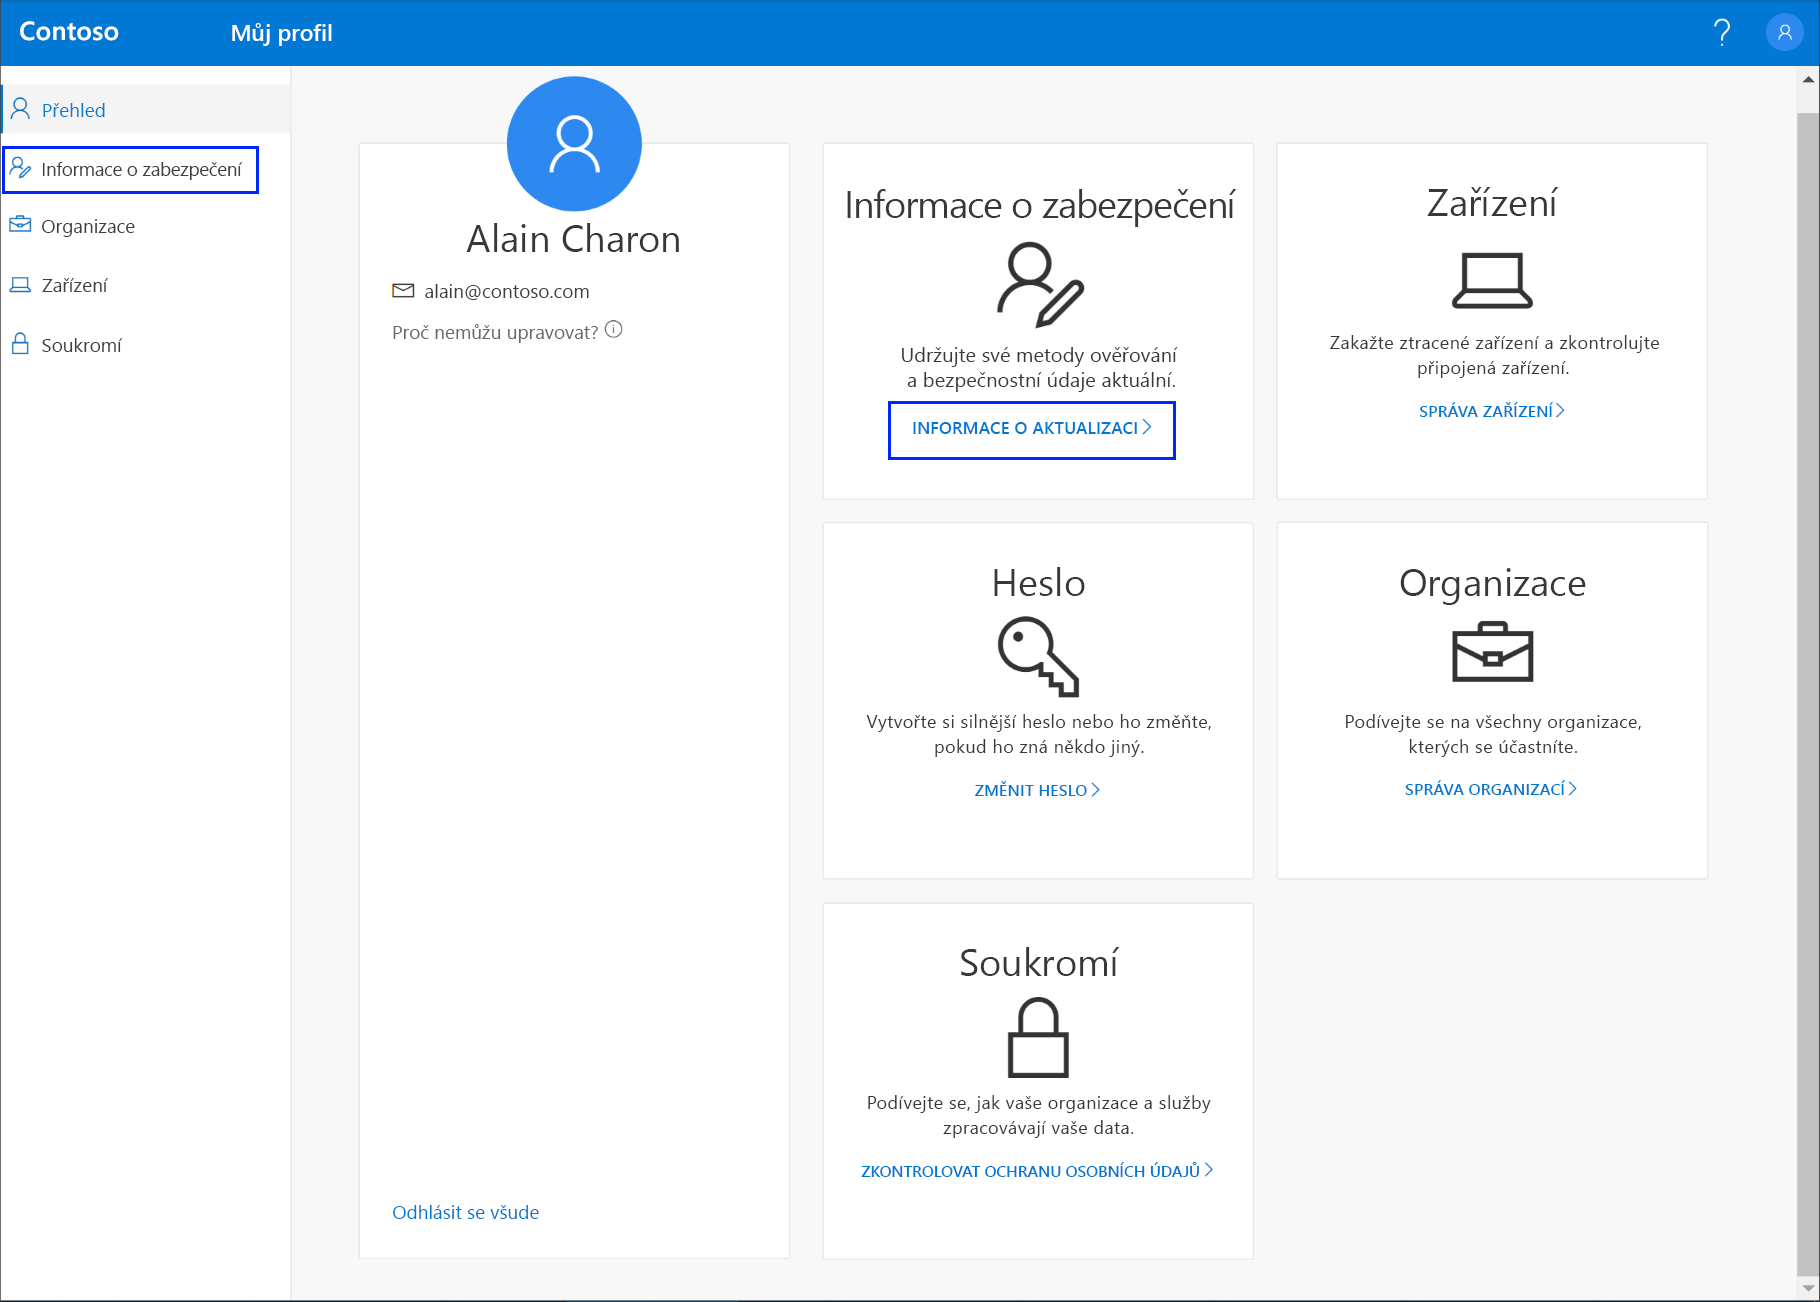
Task: Click the scrollbar down arrow
Action: 1808,1288
